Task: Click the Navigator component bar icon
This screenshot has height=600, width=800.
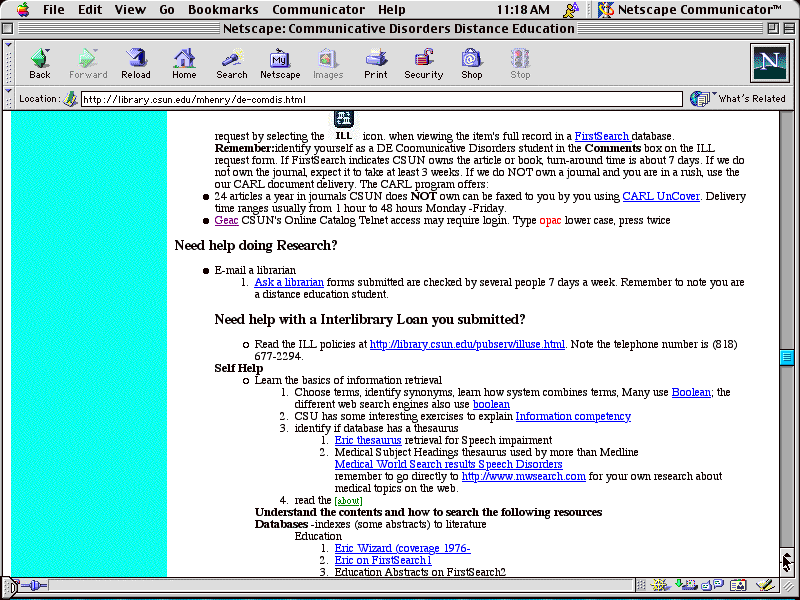Action: (x=660, y=585)
